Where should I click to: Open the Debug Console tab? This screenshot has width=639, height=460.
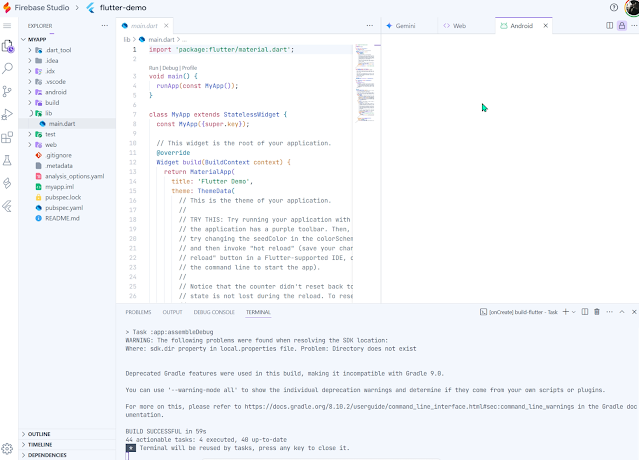214,312
